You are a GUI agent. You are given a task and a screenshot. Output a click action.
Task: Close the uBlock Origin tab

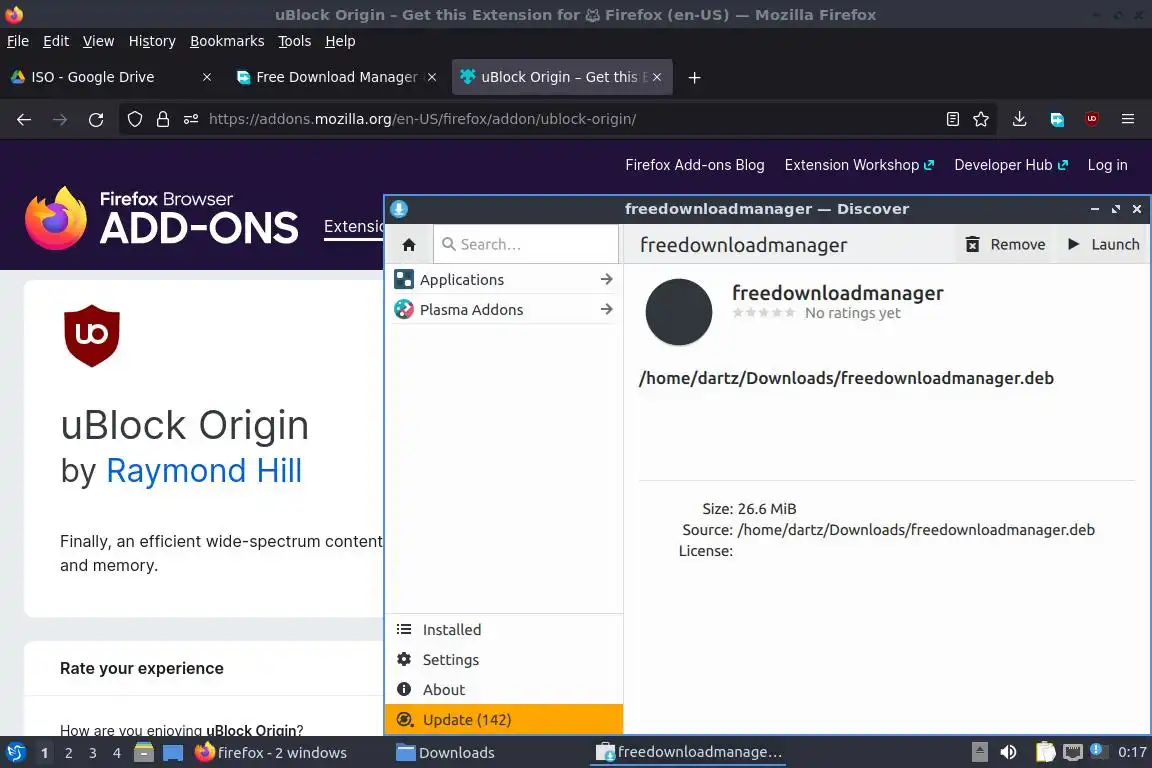[657, 77]
